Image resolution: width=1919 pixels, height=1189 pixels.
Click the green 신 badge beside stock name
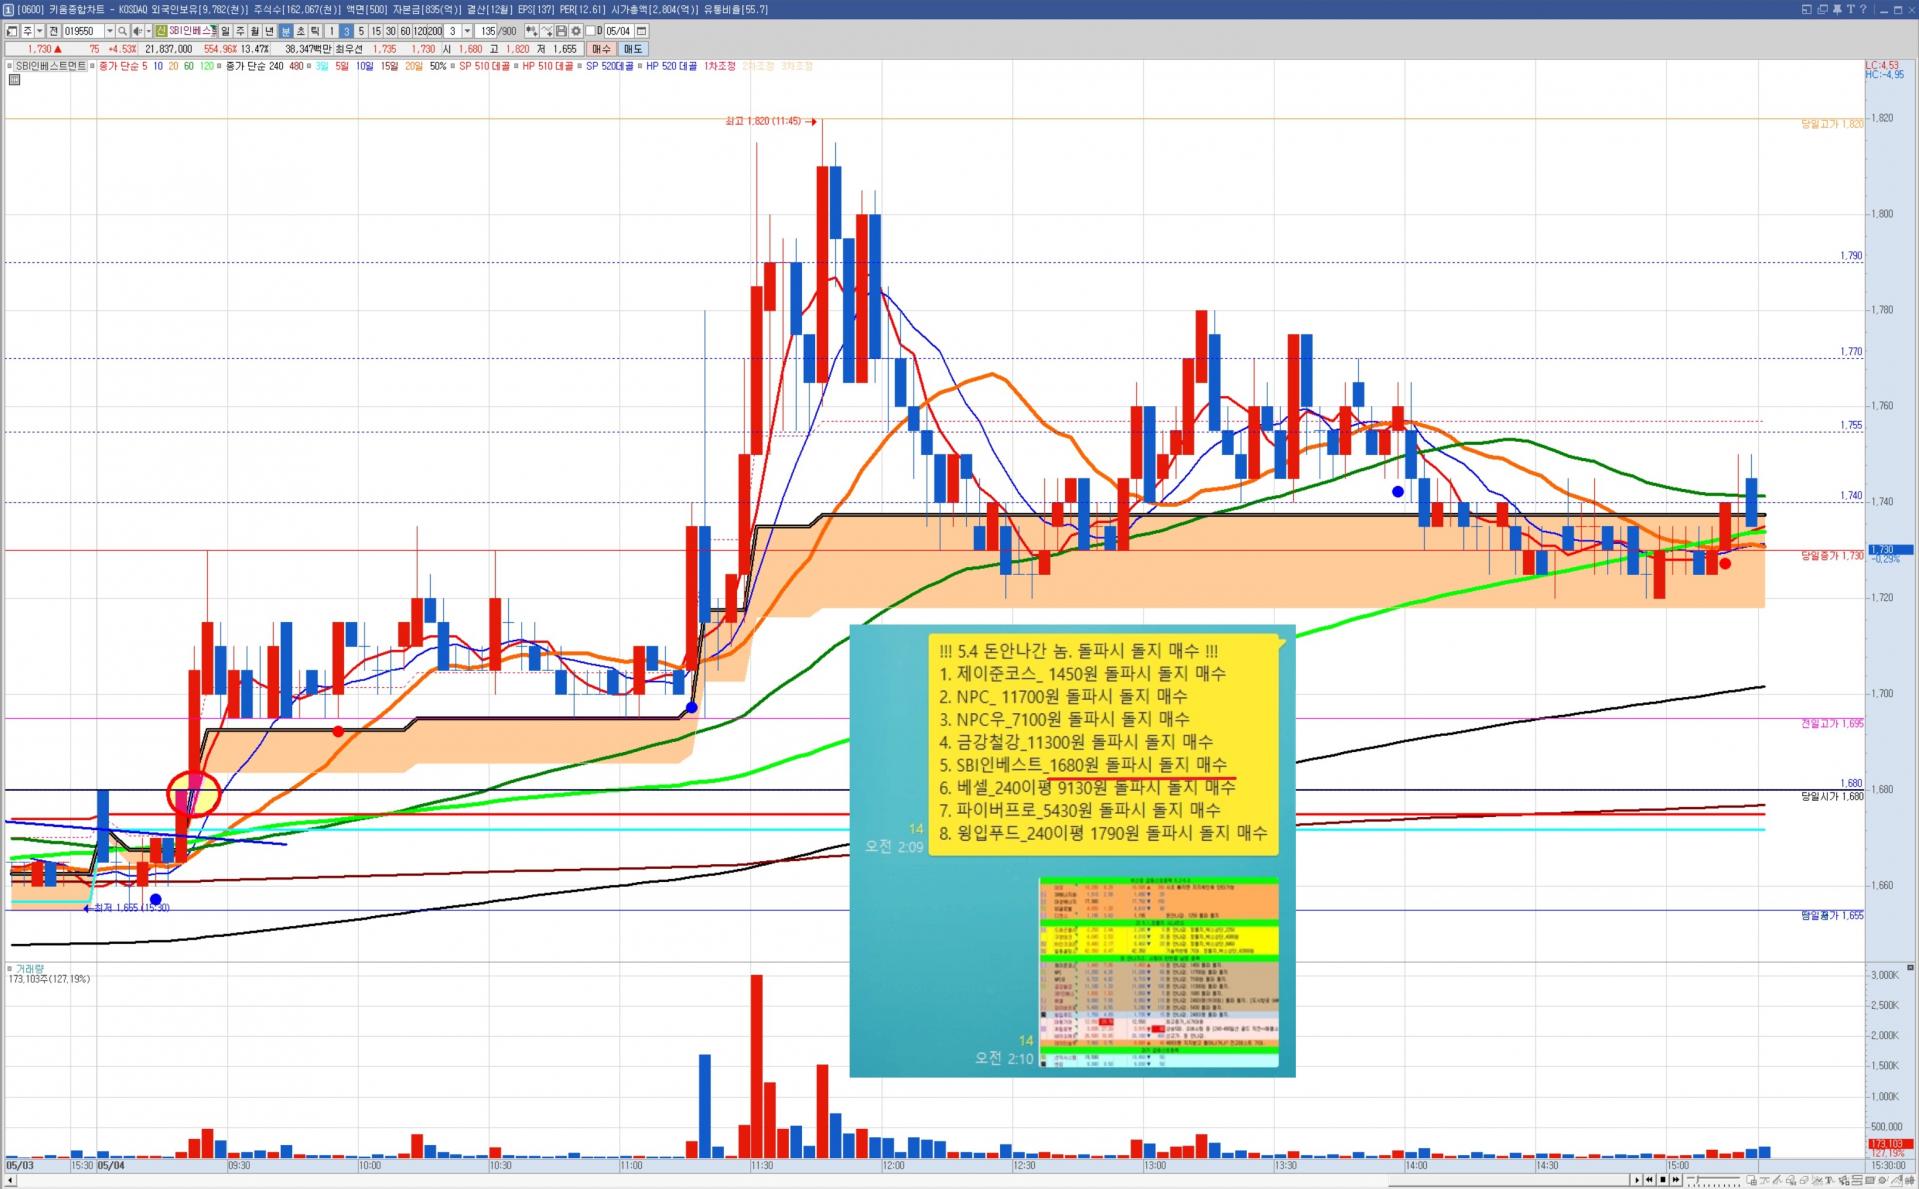pyautogui.click(x=161, y=31)
